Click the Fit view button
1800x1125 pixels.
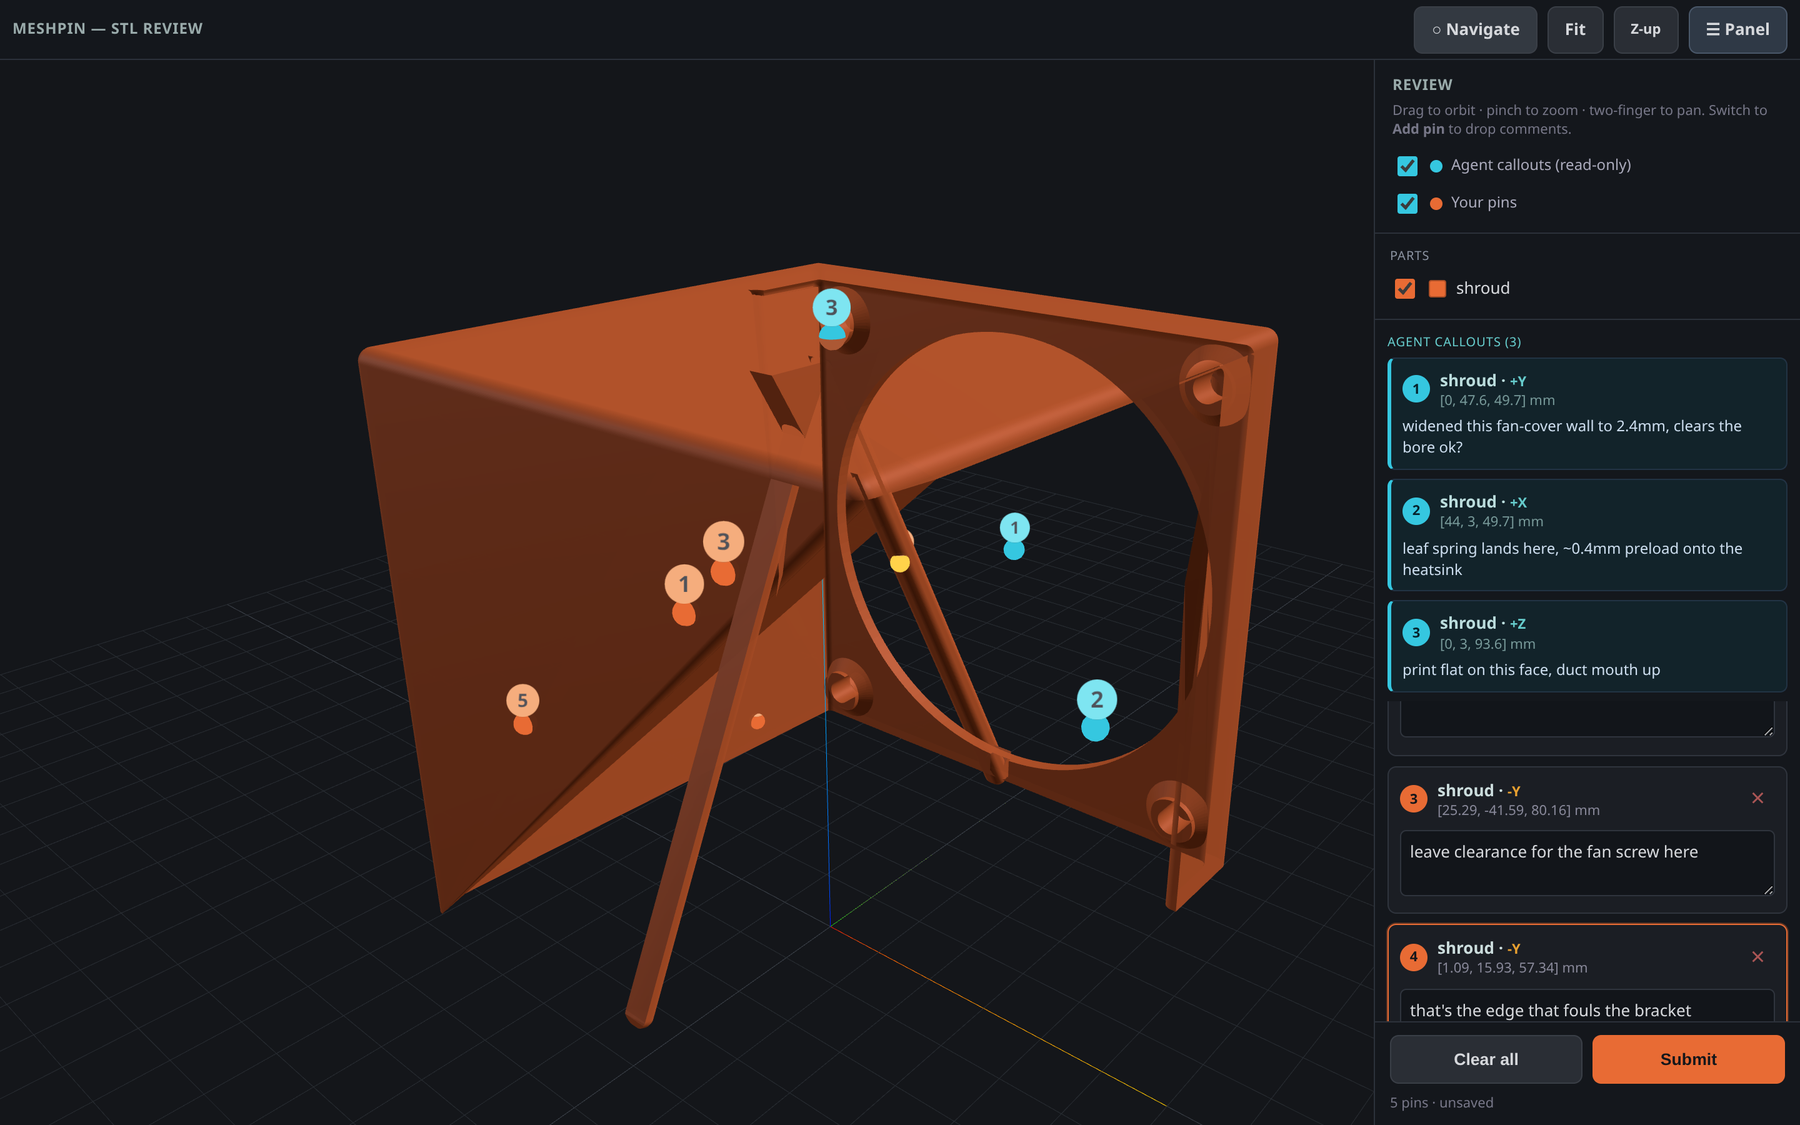[1575, 29]
